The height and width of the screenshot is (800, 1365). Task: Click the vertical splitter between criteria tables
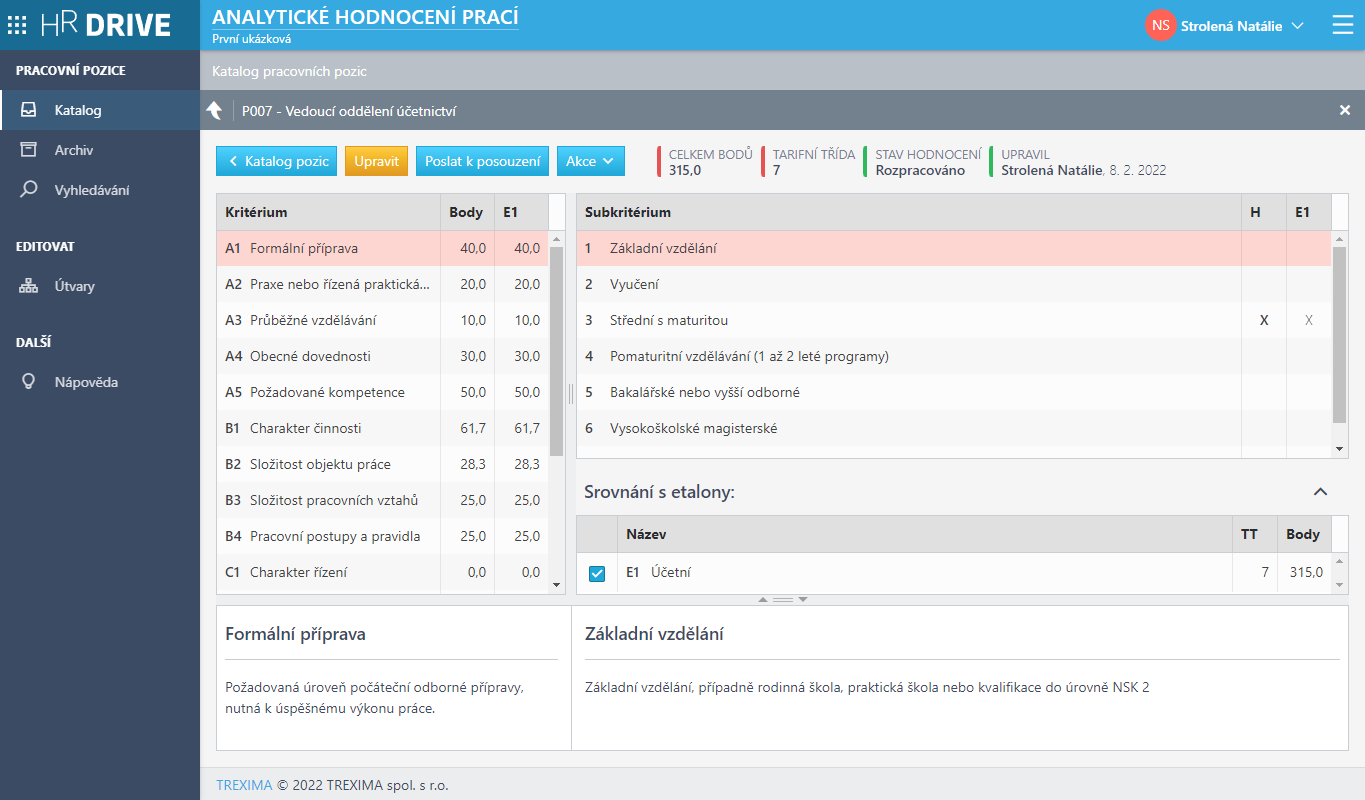571,393
